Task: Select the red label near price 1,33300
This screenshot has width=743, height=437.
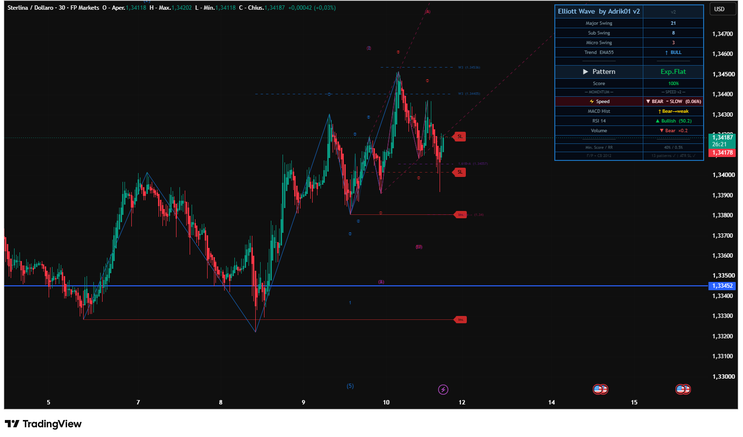Action: click(460, 319)
